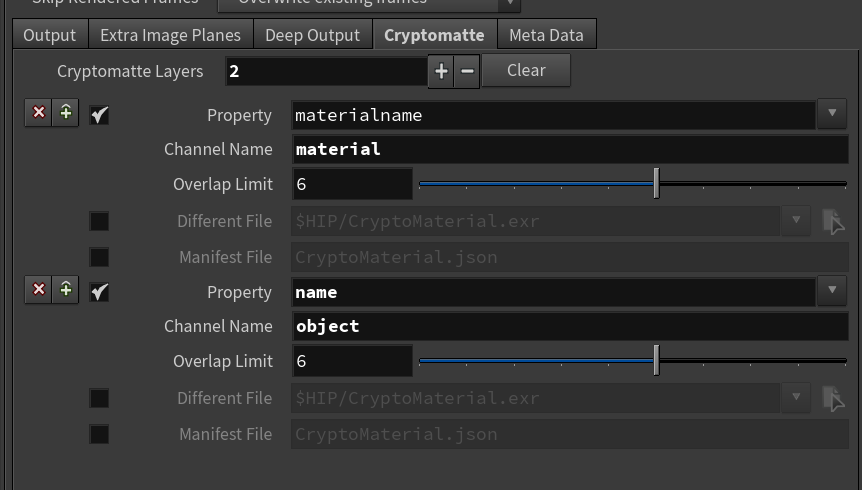The image size is (862, 490).
Task: Clear all Cryptomatte layers
Action: [x=526, y=70]
